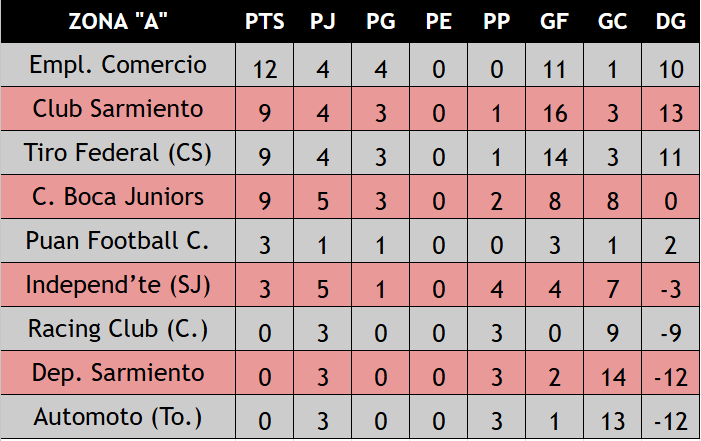Click the DG column header
This screenshot has width=701, height=441.
coord(670,22)
